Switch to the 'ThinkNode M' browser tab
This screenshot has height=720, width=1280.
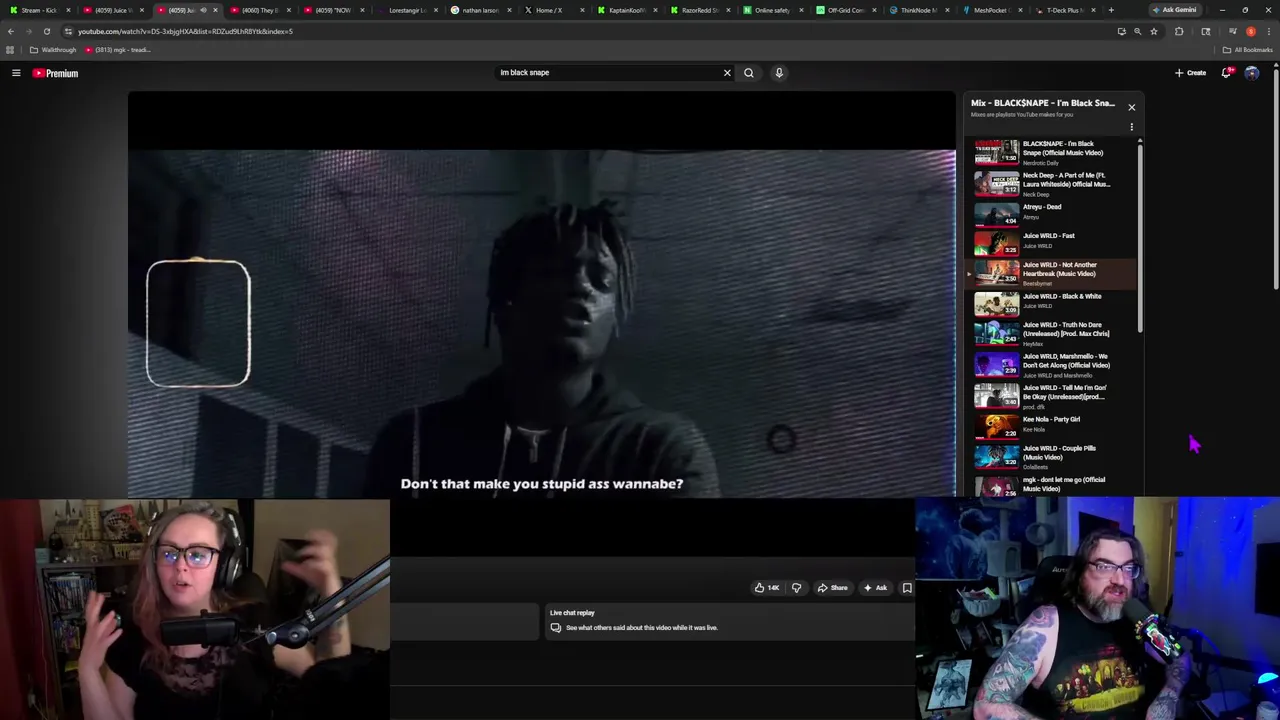pyautogui.click(x=918, y=10)
